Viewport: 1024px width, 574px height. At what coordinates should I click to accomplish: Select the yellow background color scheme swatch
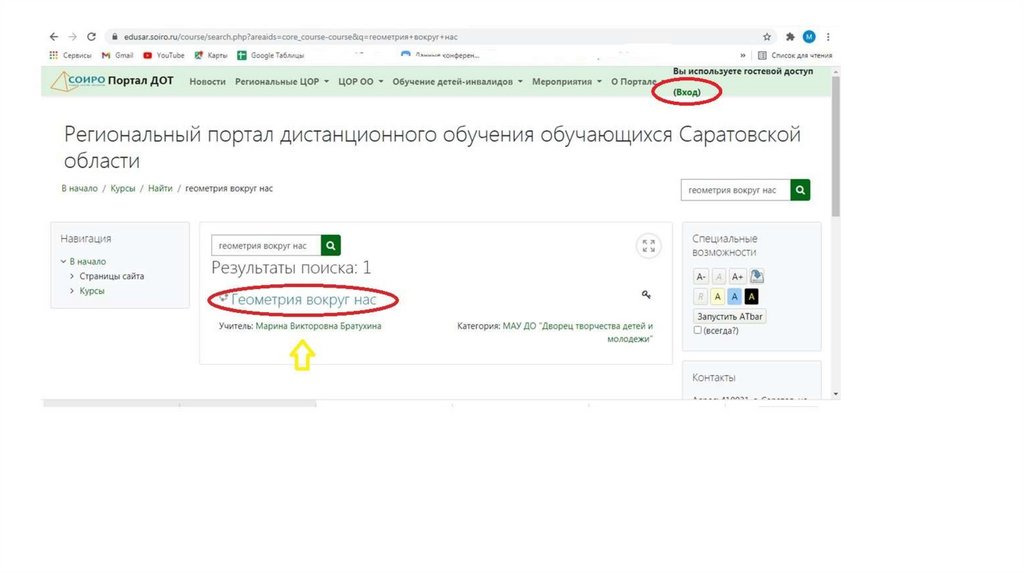[x=718, y=296]
